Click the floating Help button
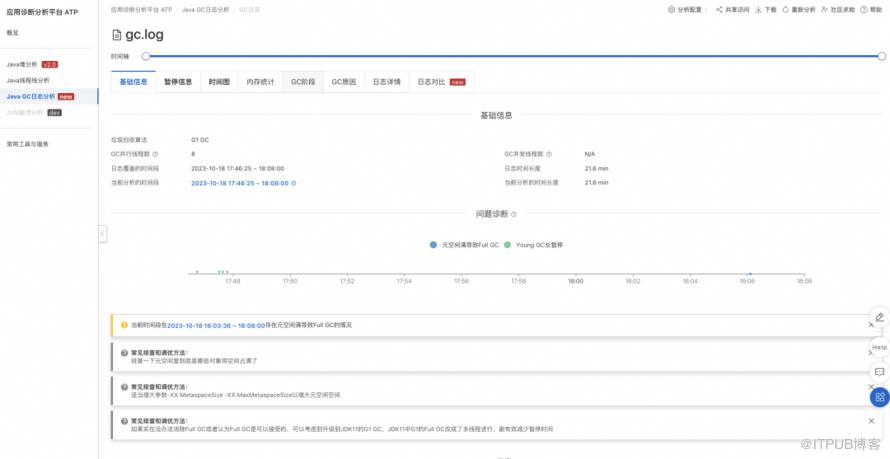The width and height of the screenshot is (890, 459). coord(879,347)
